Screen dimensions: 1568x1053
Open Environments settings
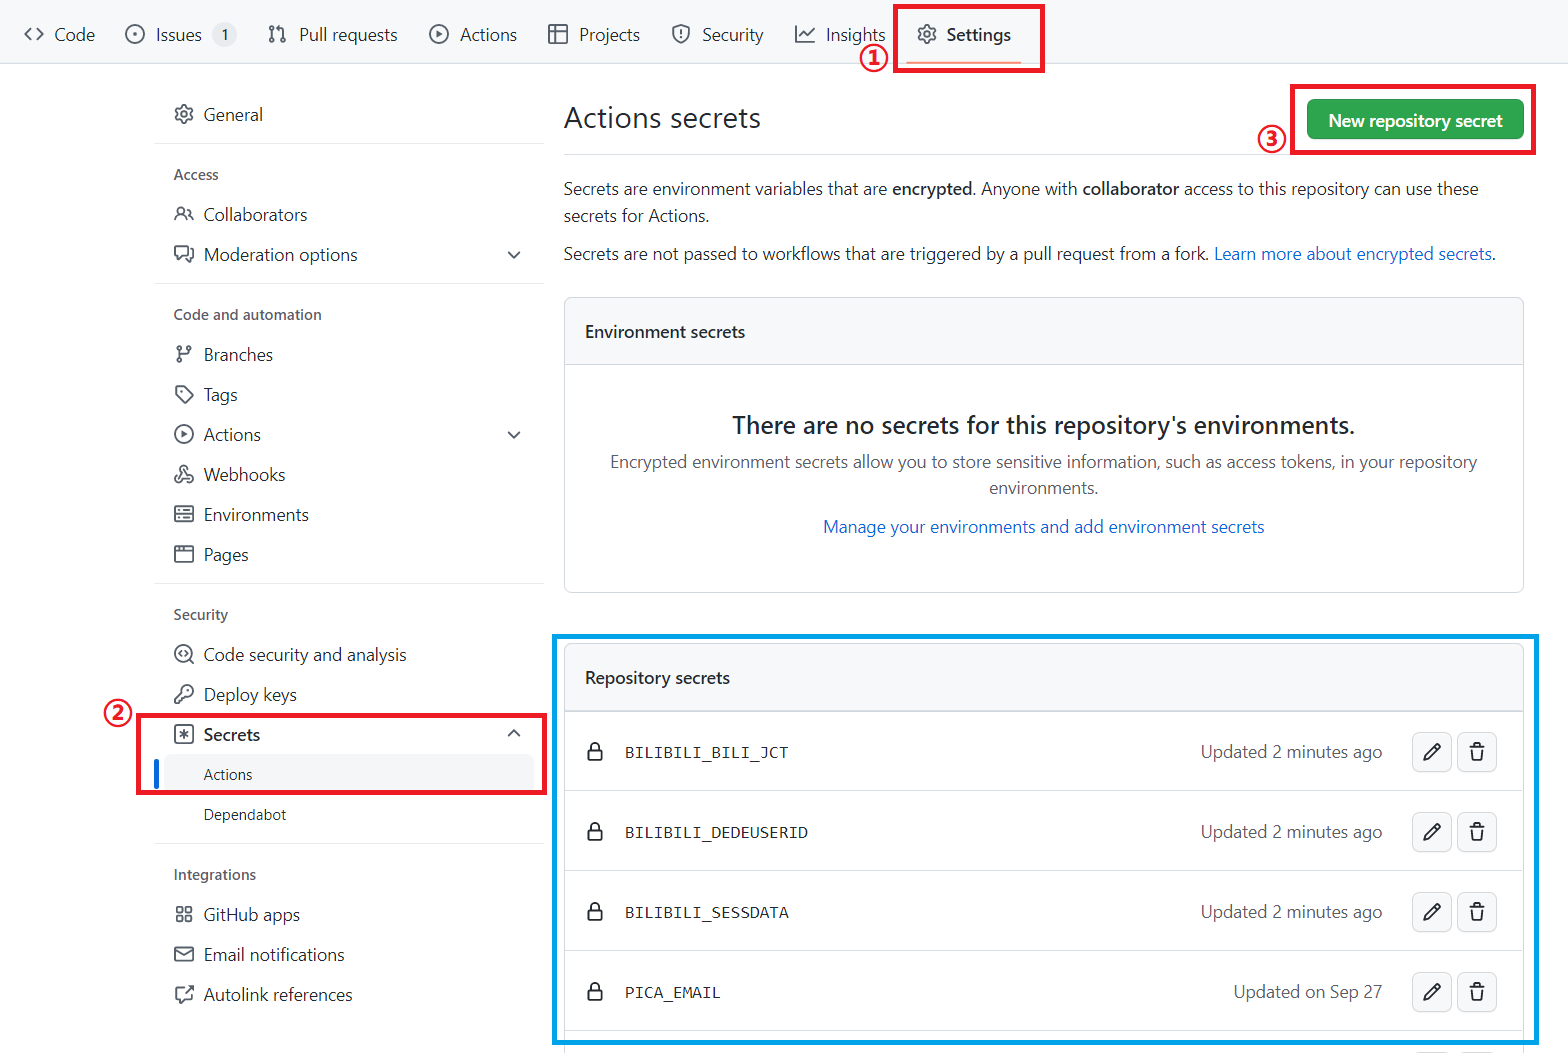(348, 515)
